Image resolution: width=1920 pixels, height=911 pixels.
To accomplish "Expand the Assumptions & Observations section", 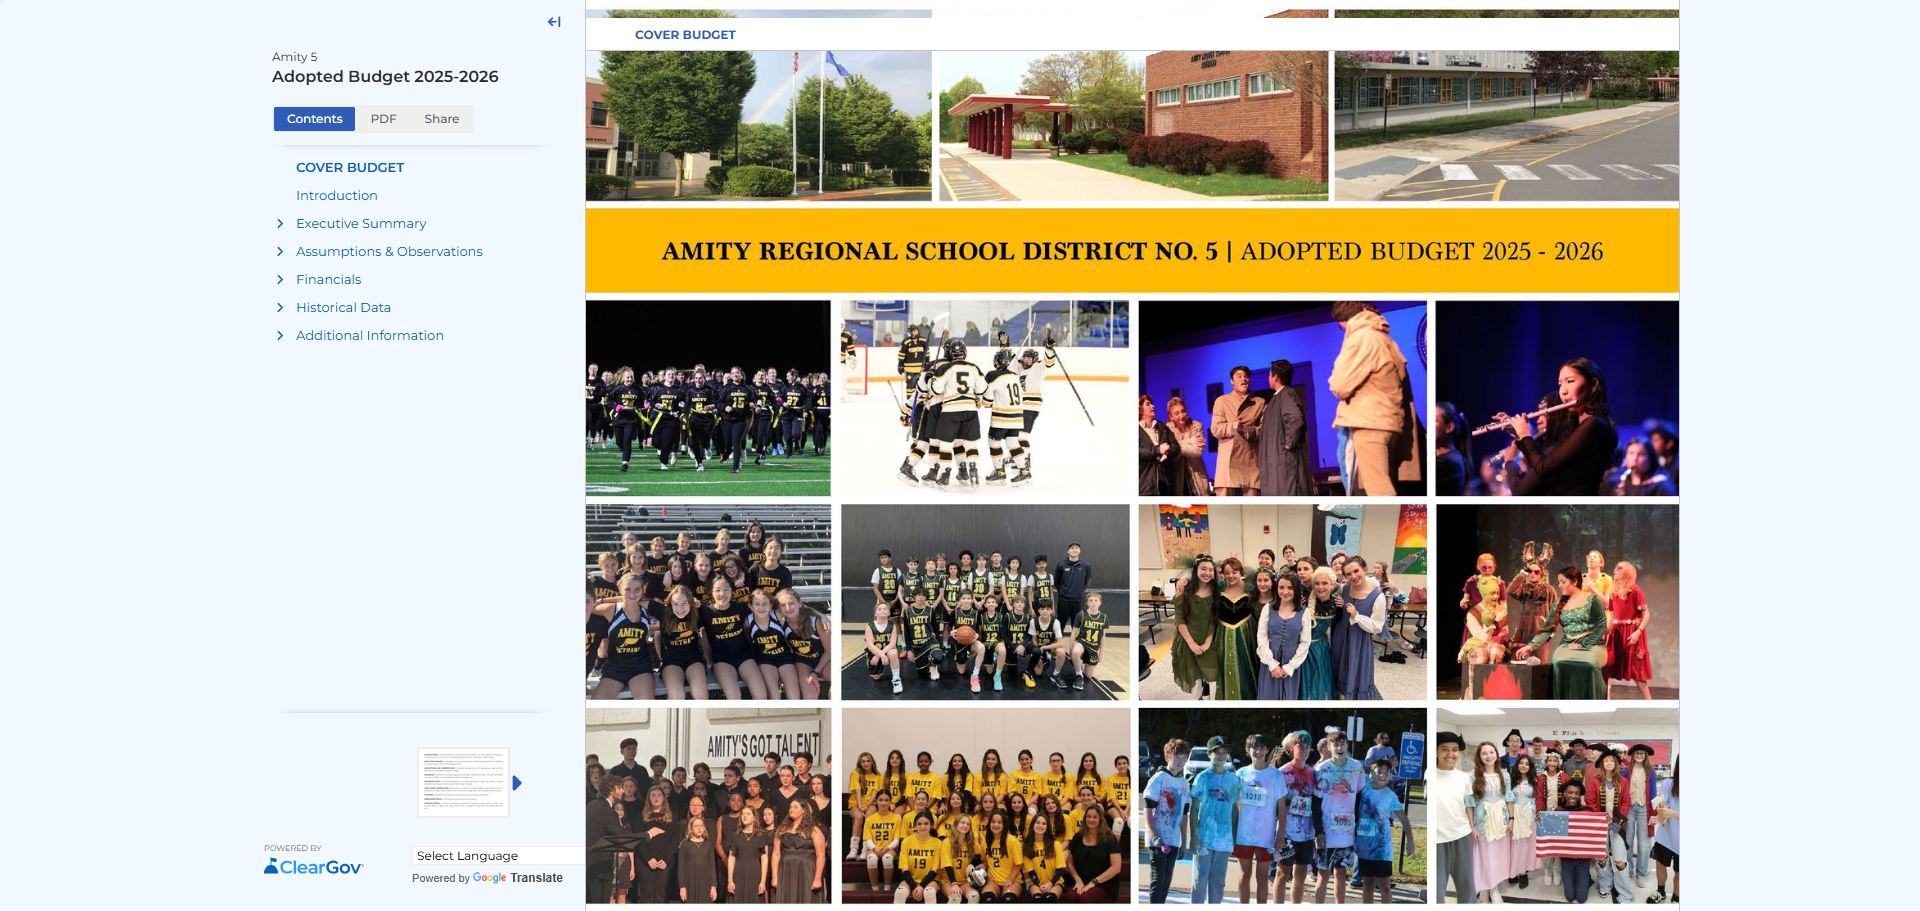I will 280,252.
